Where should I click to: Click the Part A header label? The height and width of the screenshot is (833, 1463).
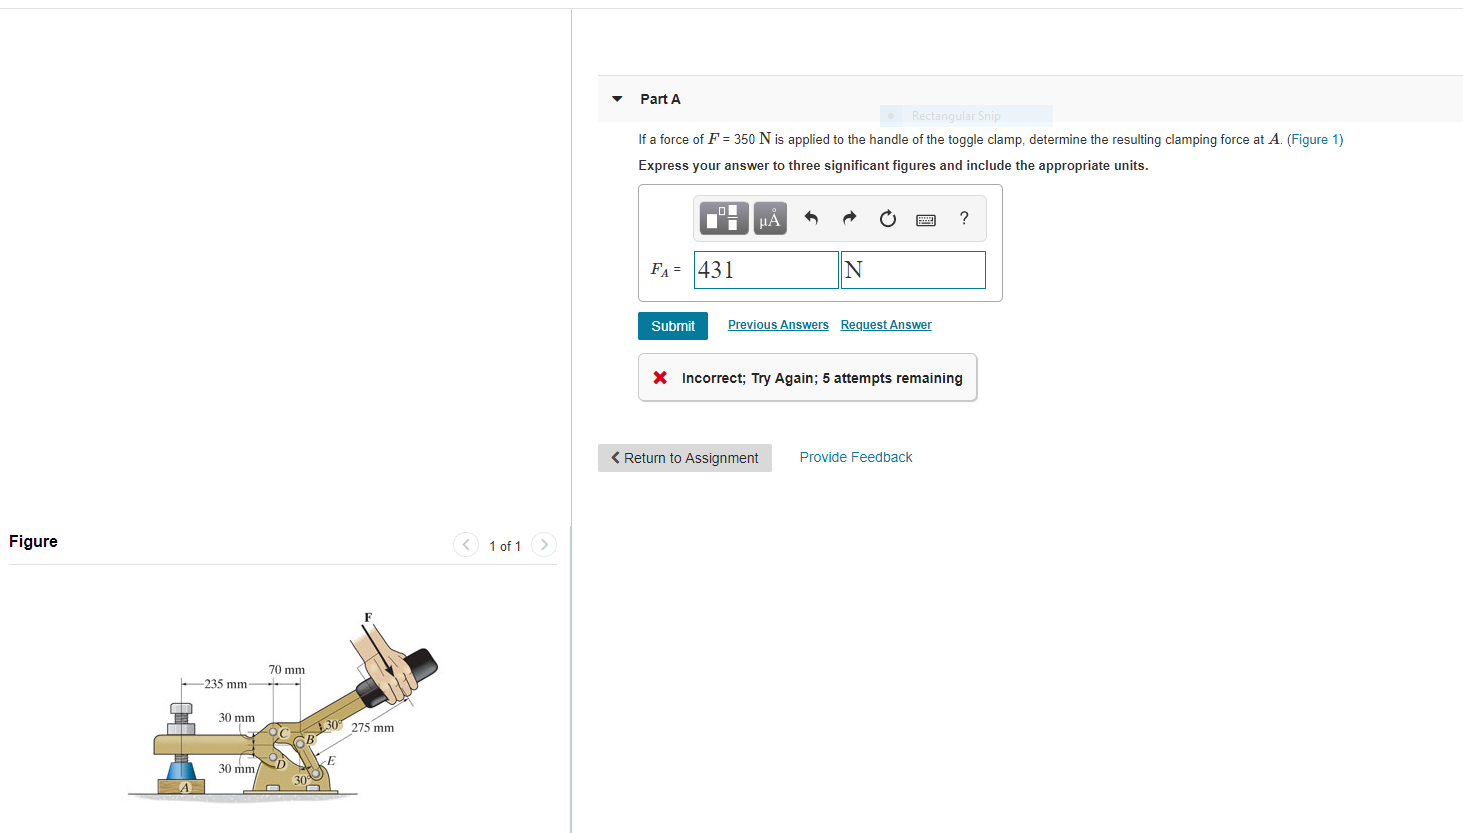(x=660, y=99)
